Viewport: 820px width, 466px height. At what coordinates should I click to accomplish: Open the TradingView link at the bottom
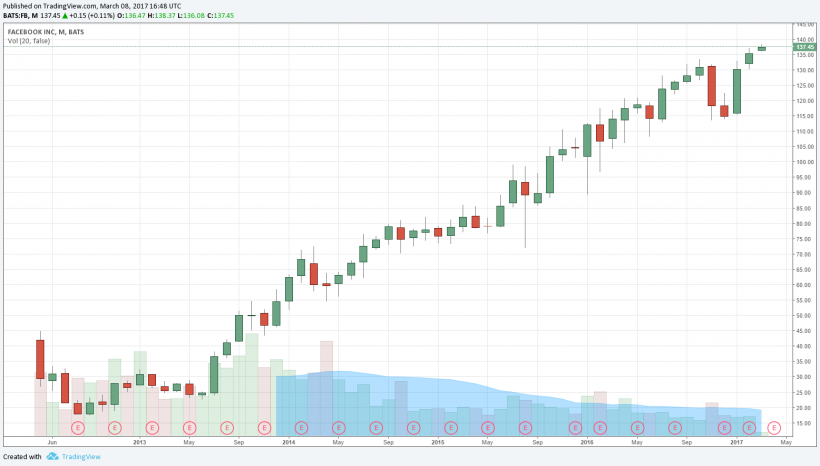[81, 457]
